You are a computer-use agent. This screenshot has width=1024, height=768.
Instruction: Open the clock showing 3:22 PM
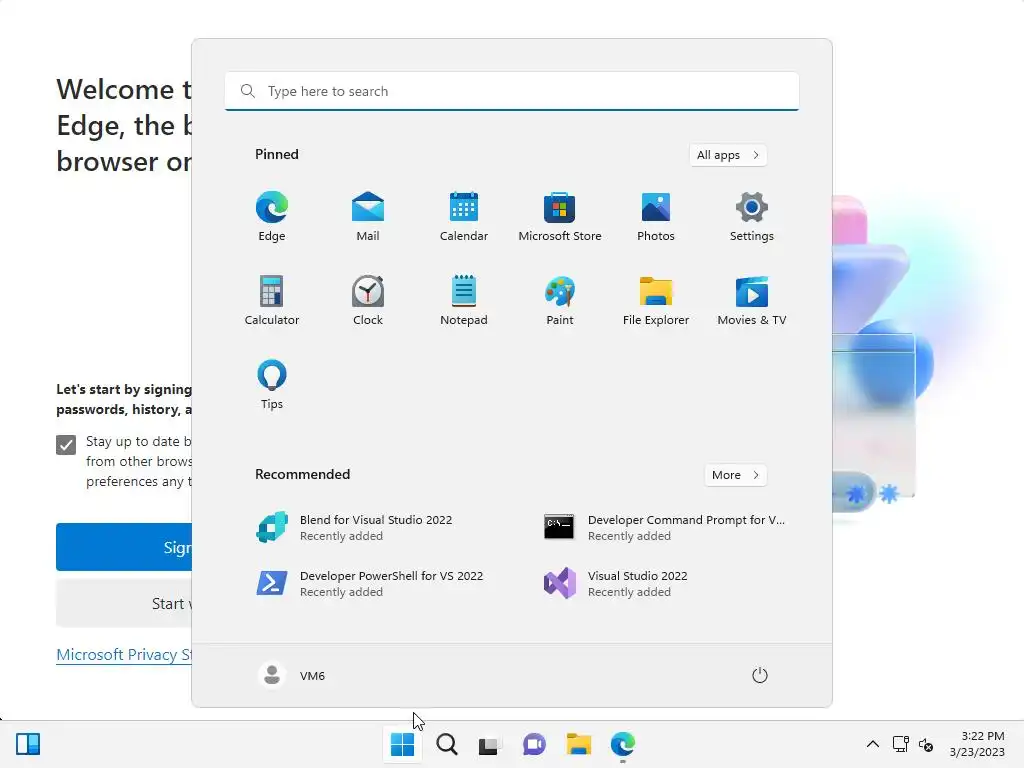tap(977, 744)
